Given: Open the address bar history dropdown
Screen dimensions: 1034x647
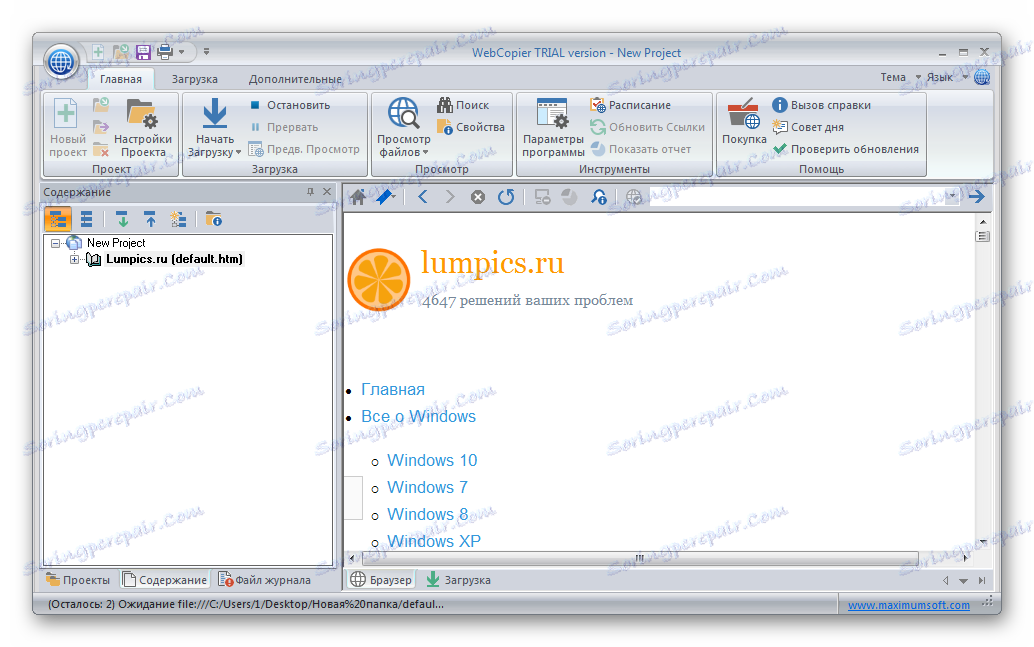Looking at the screenshot, I should (x=952, y=197).
